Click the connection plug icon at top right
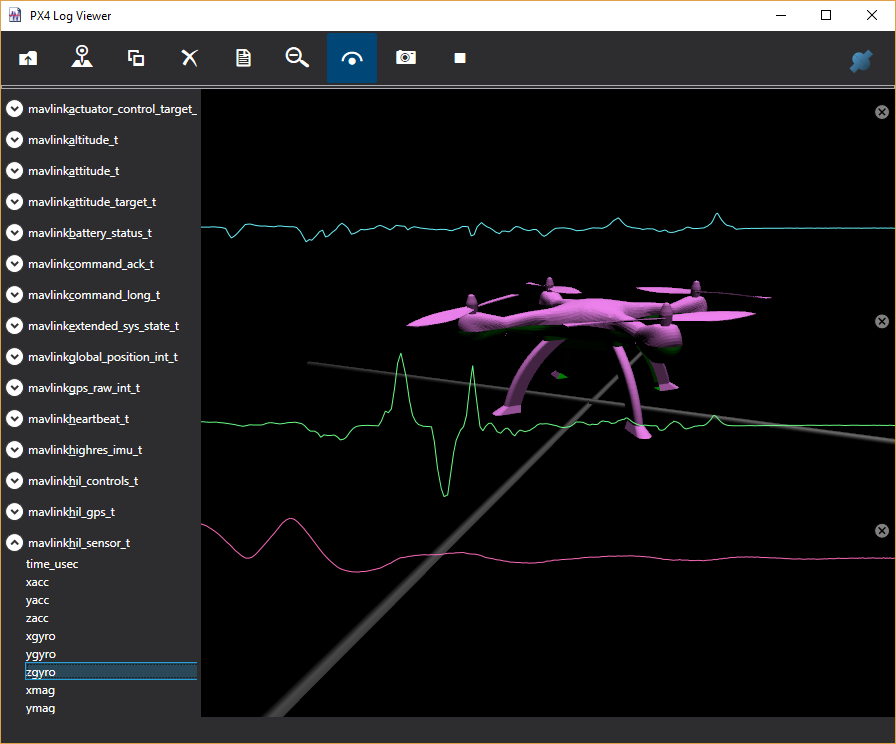This screenshot has height=744, width=896. click(860, 61)
